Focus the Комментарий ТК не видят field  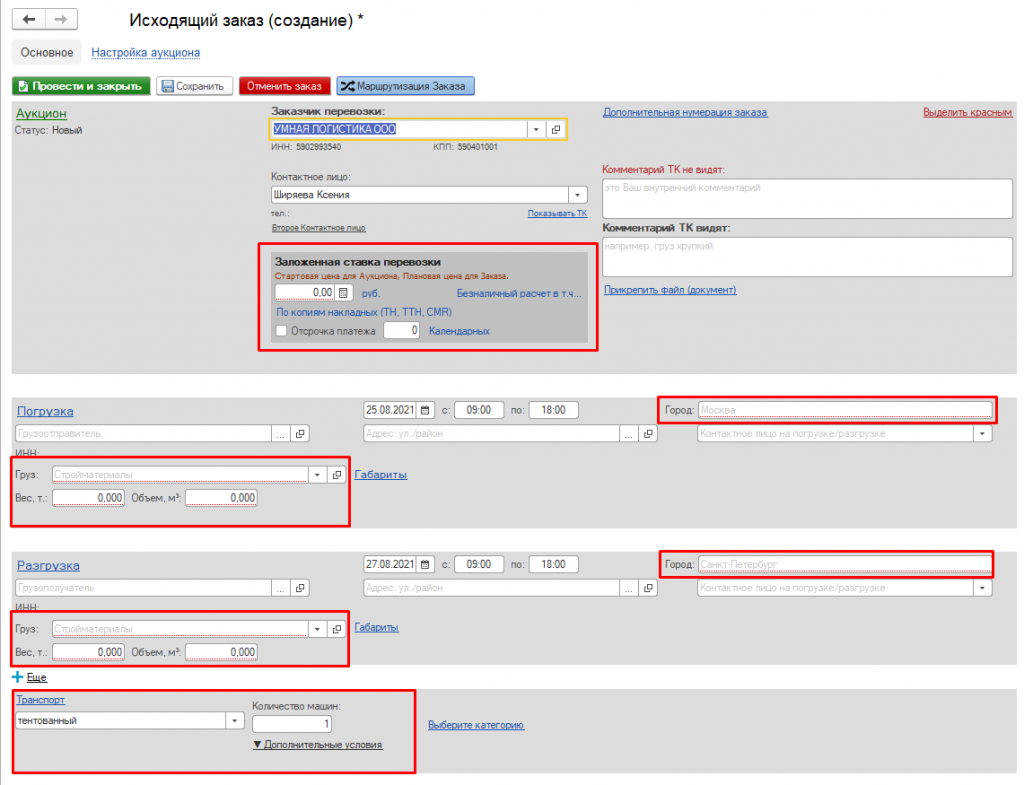pyautogui.click(x=807, y=199)
